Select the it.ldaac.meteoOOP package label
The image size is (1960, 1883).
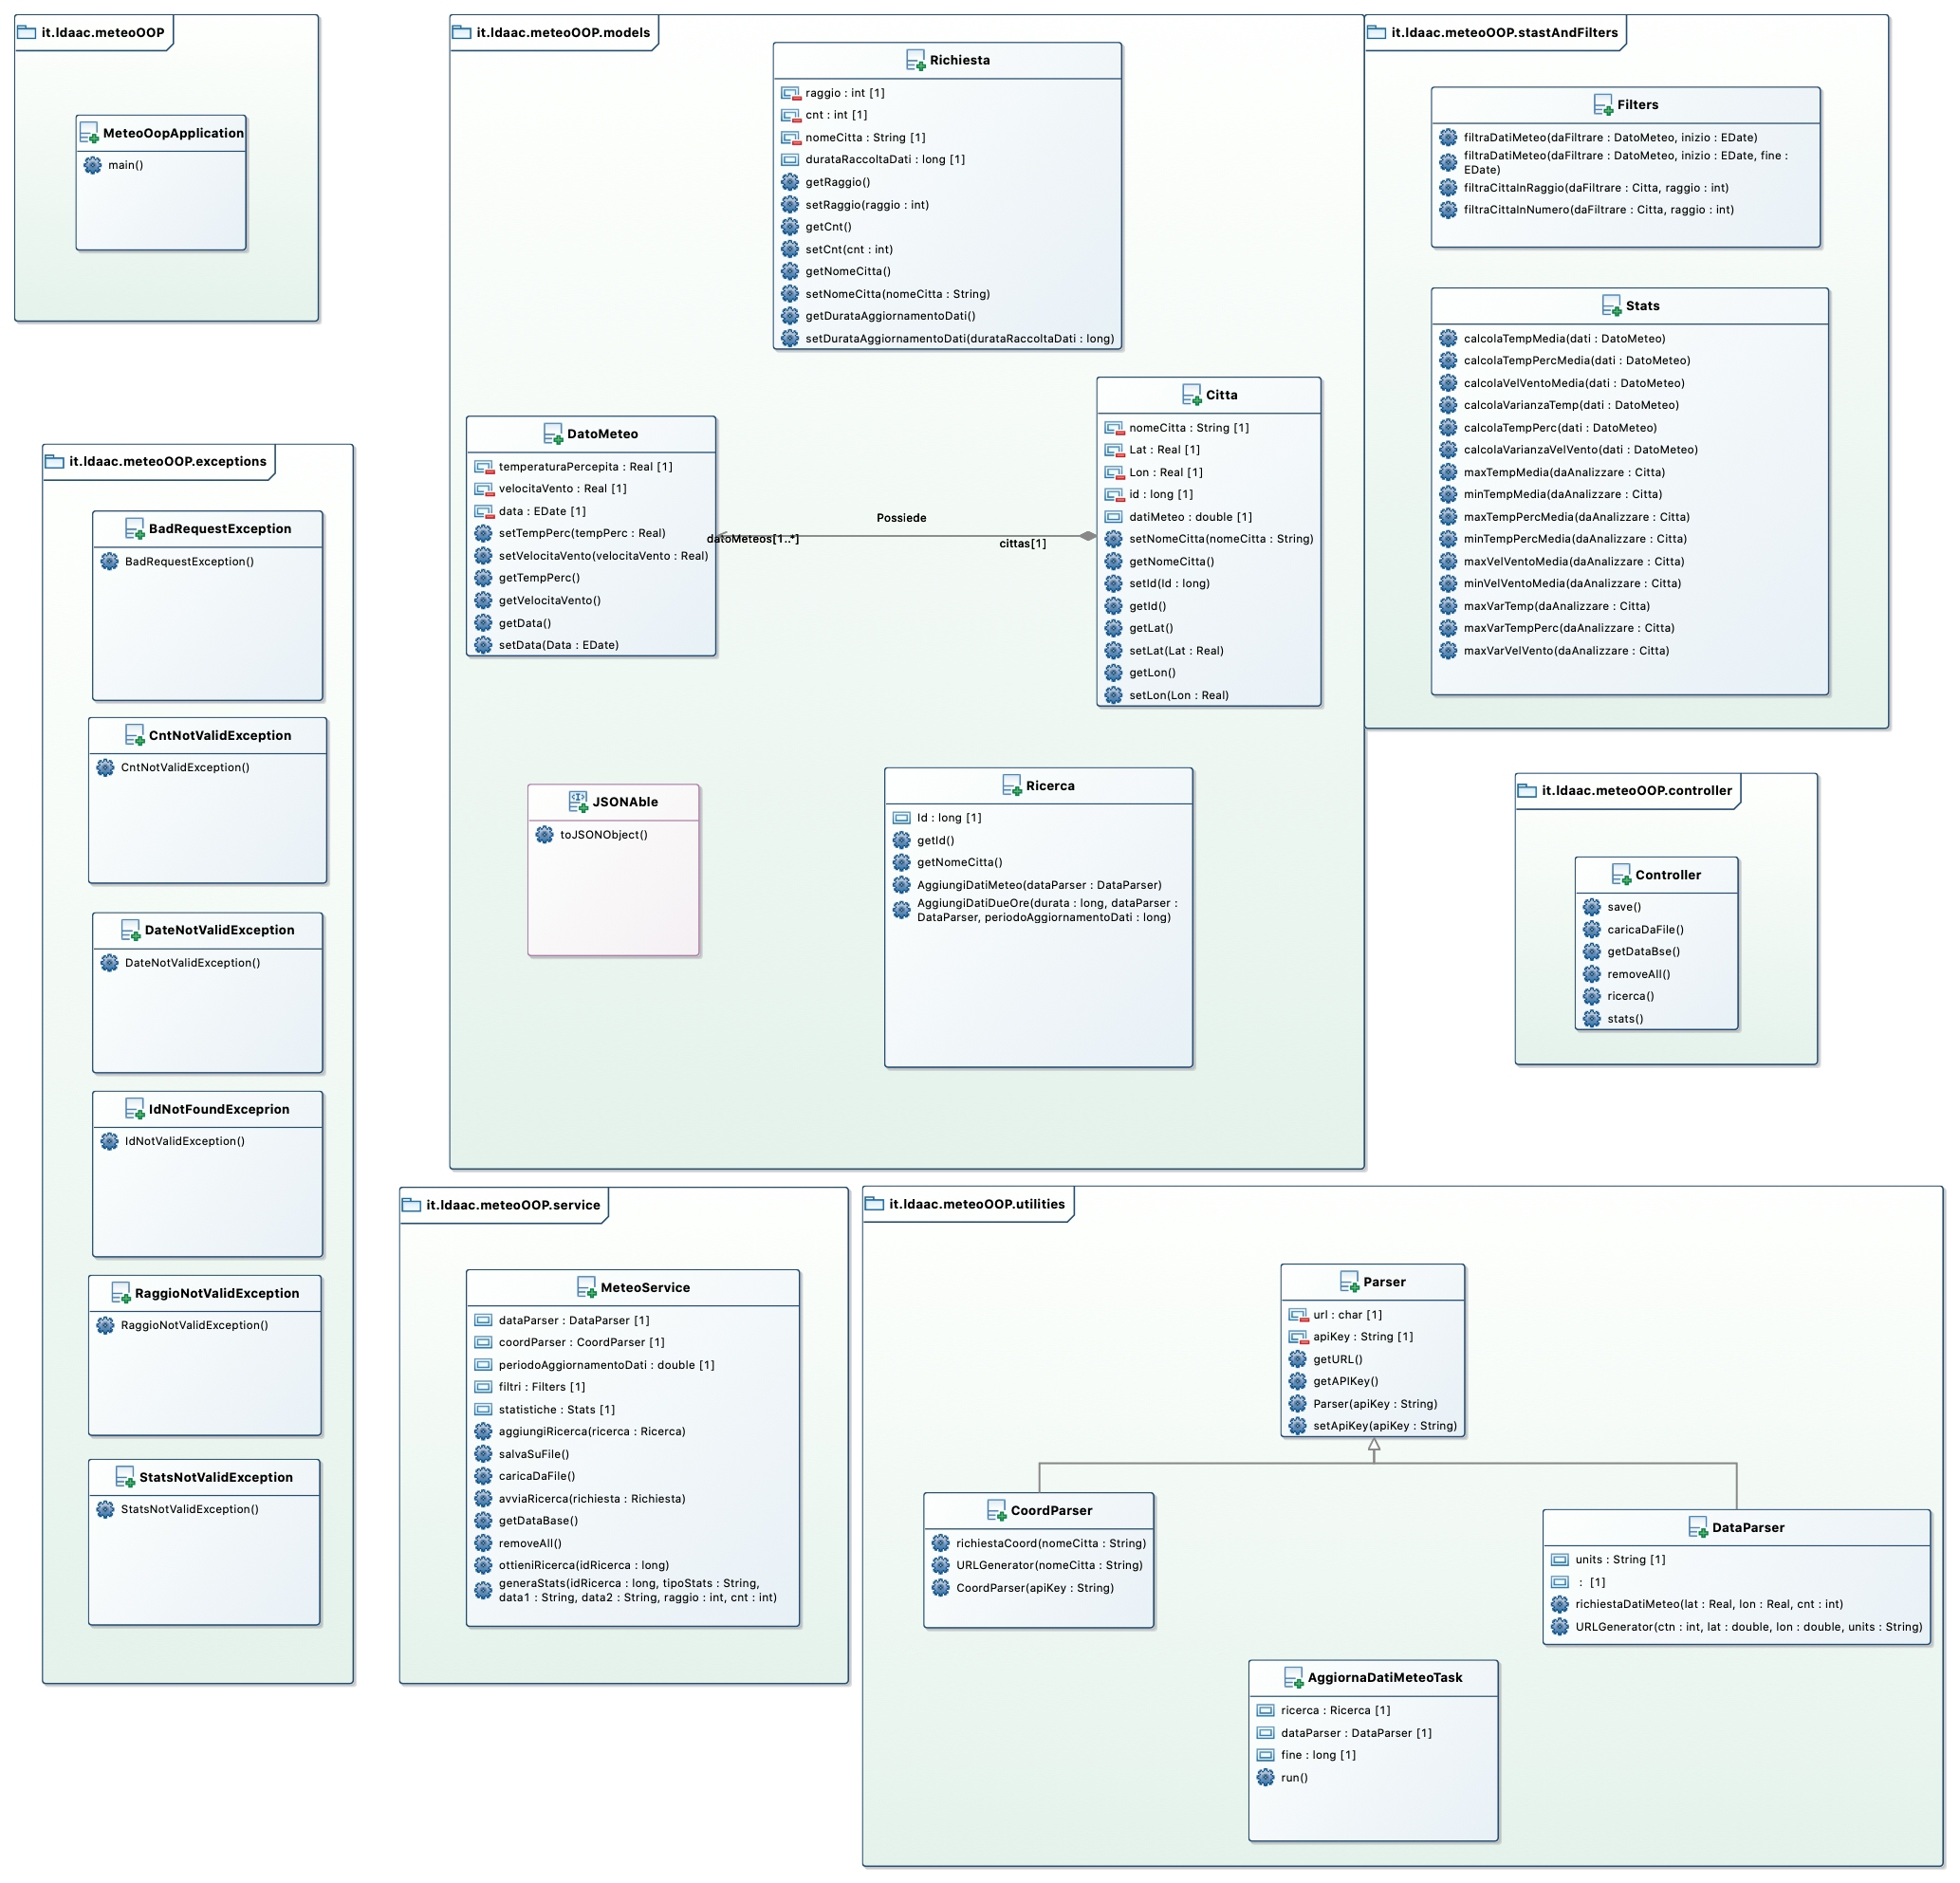coord(103,33)
